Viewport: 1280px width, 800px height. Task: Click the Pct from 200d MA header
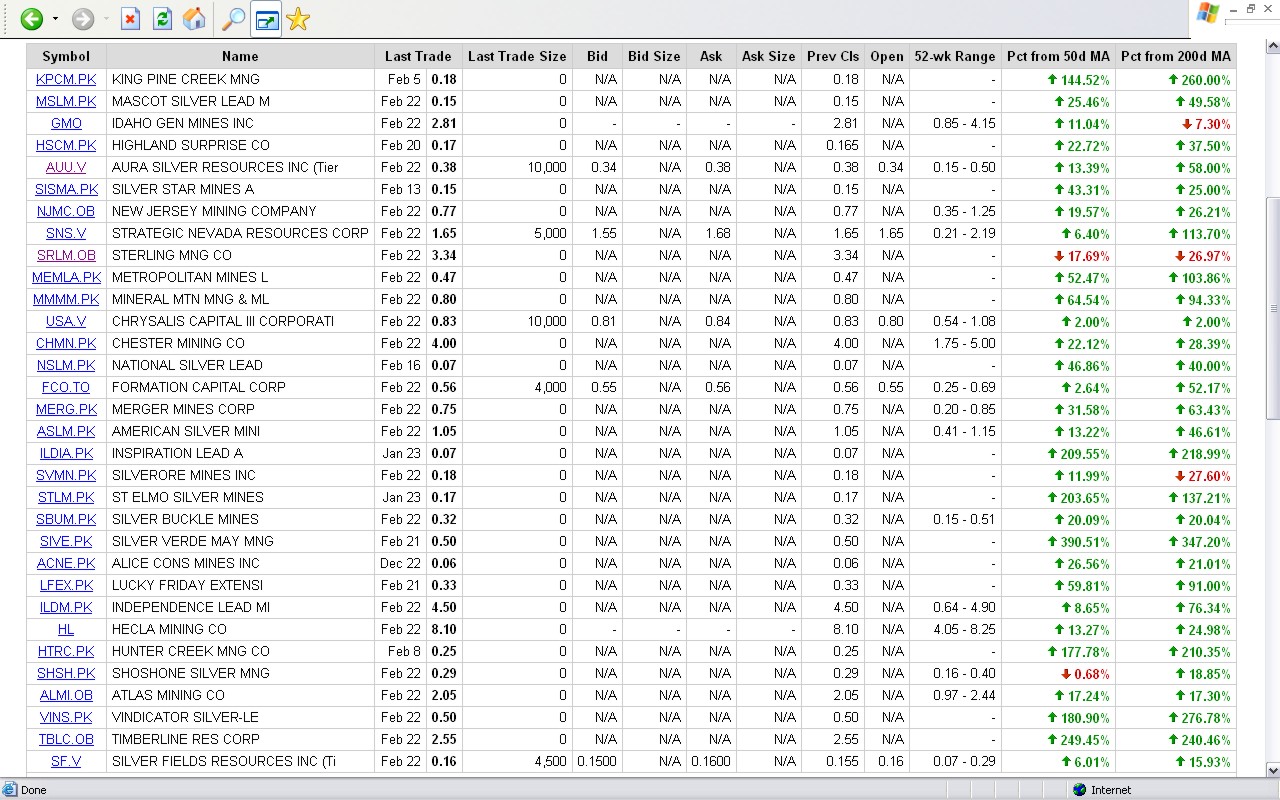click(x=1176, y=57)
